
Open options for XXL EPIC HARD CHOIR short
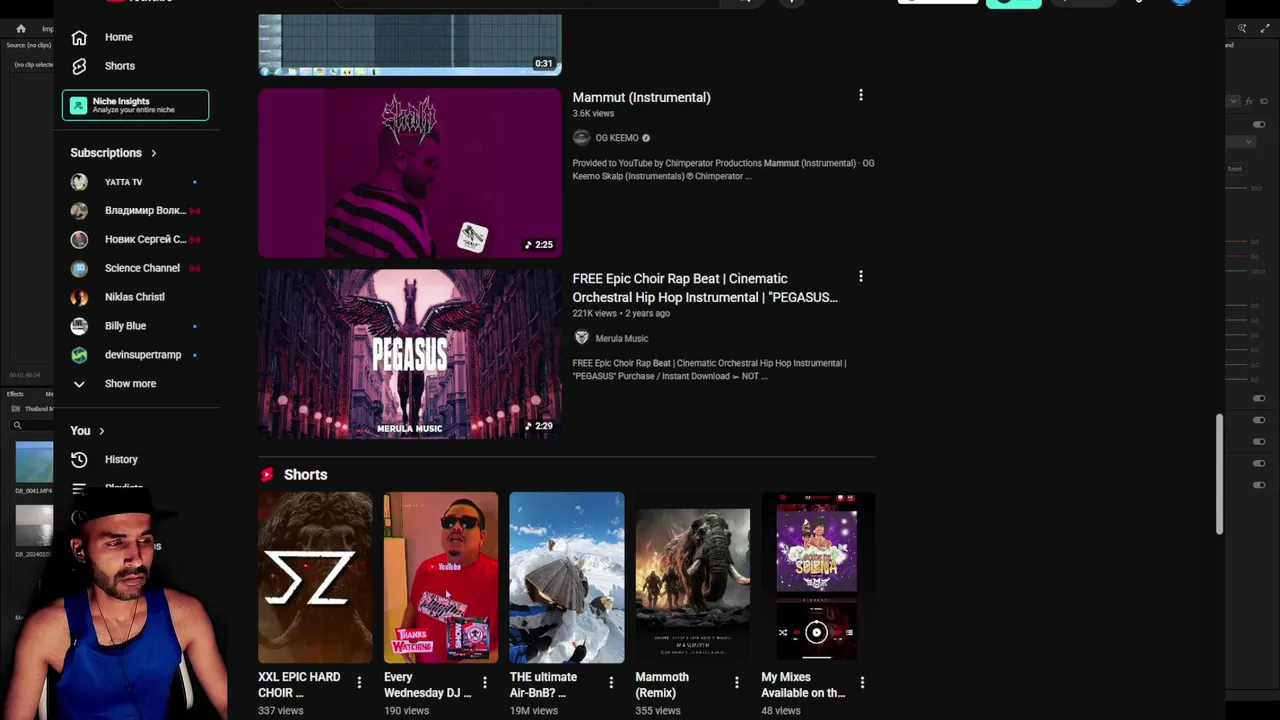pyautogui.click(x=359, y=682)
